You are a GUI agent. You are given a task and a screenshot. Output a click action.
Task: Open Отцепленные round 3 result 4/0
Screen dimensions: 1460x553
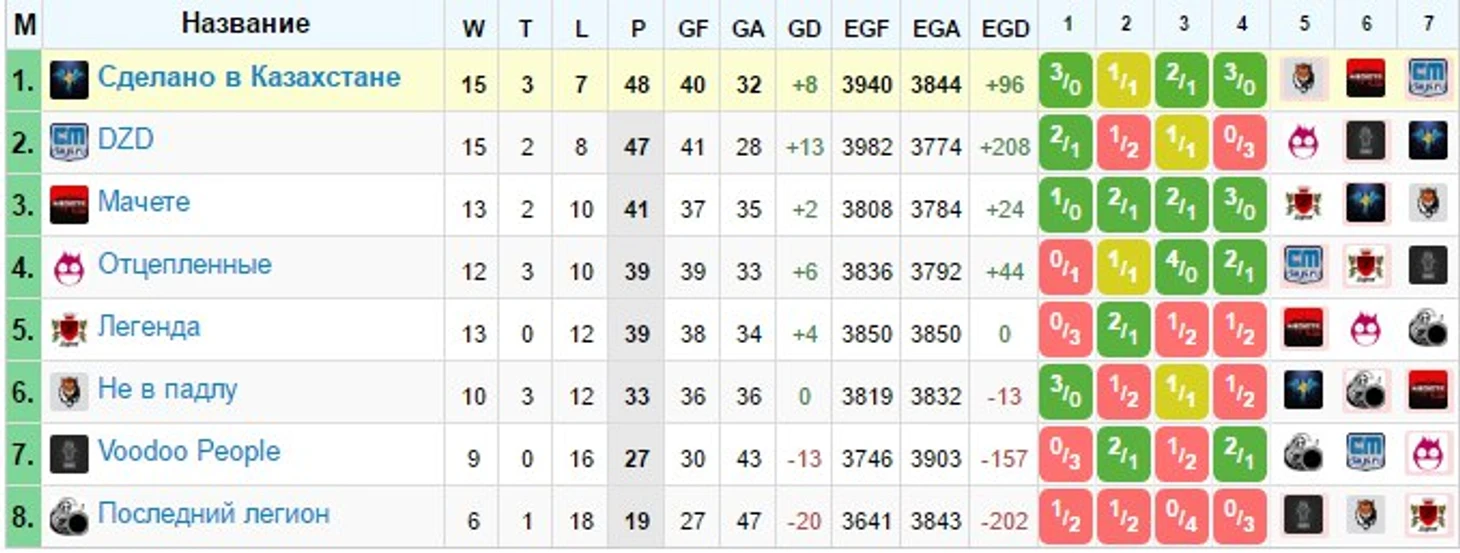tap(1183, 267)
